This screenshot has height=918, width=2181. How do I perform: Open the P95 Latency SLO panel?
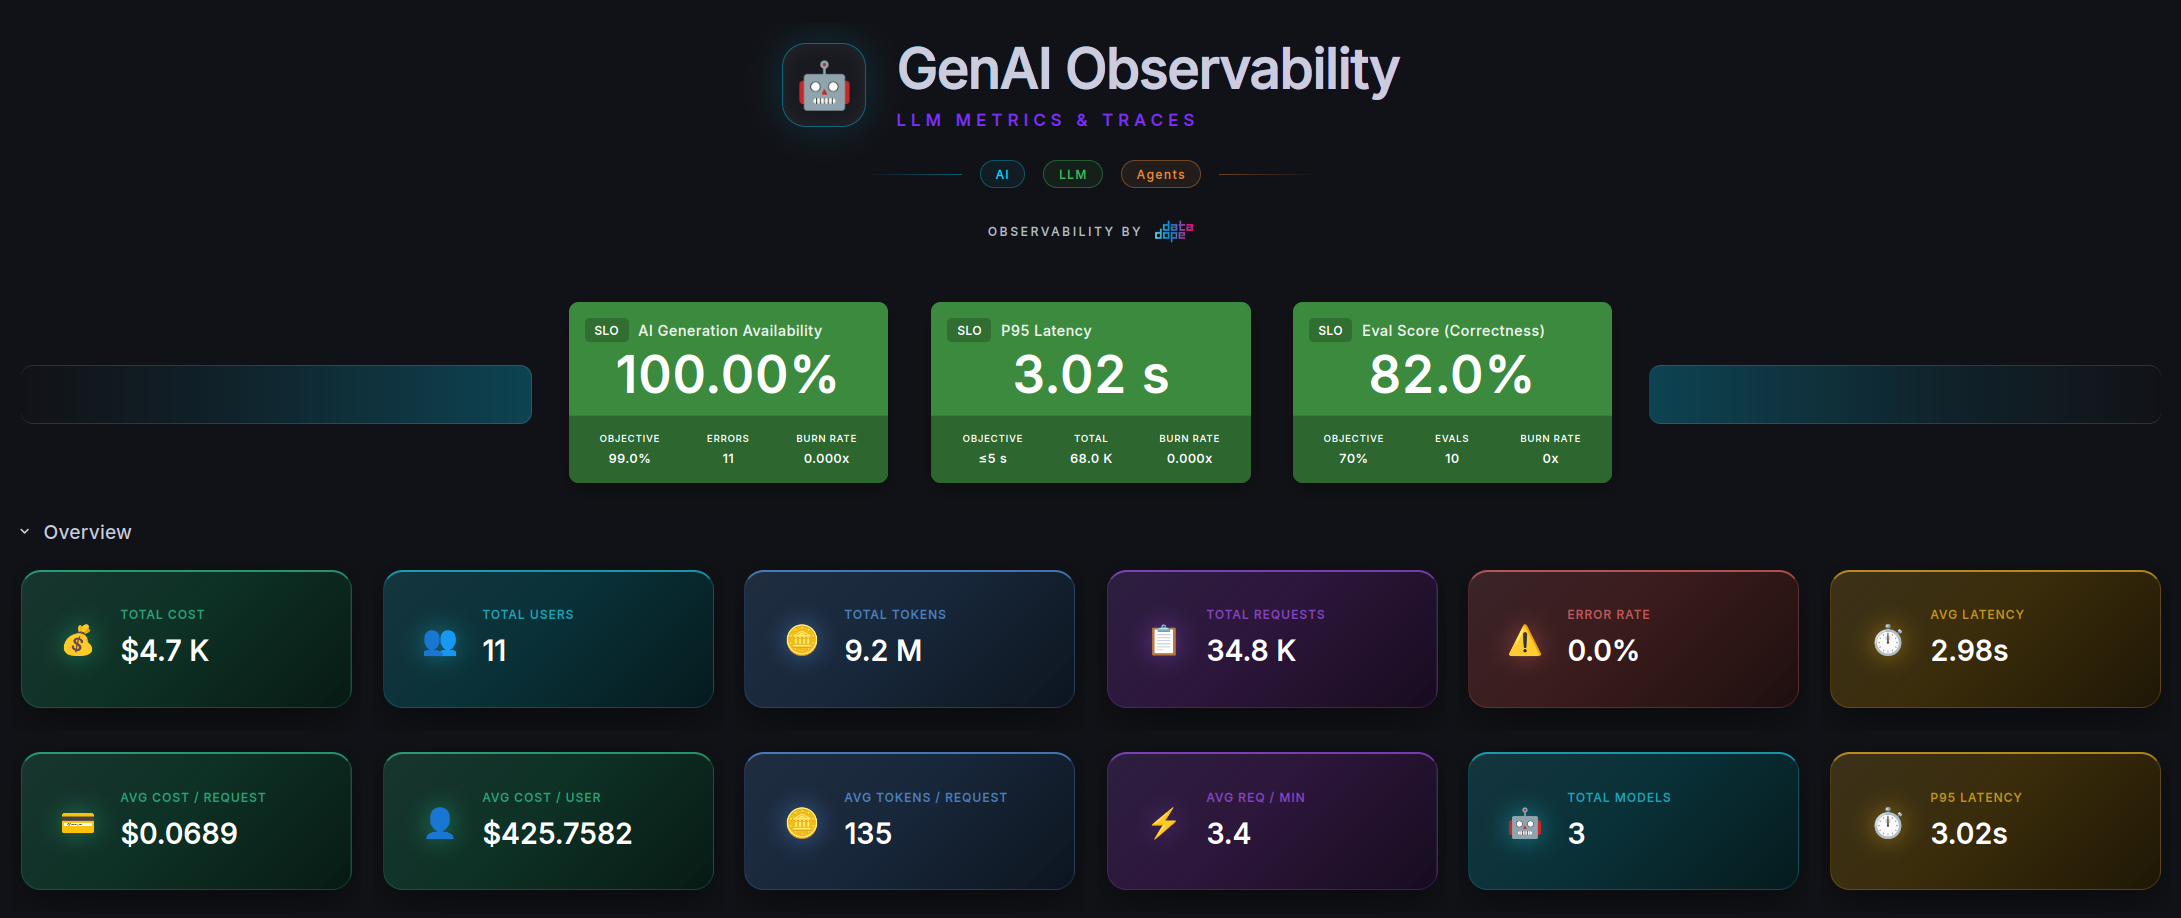(x=1091, y=392)
